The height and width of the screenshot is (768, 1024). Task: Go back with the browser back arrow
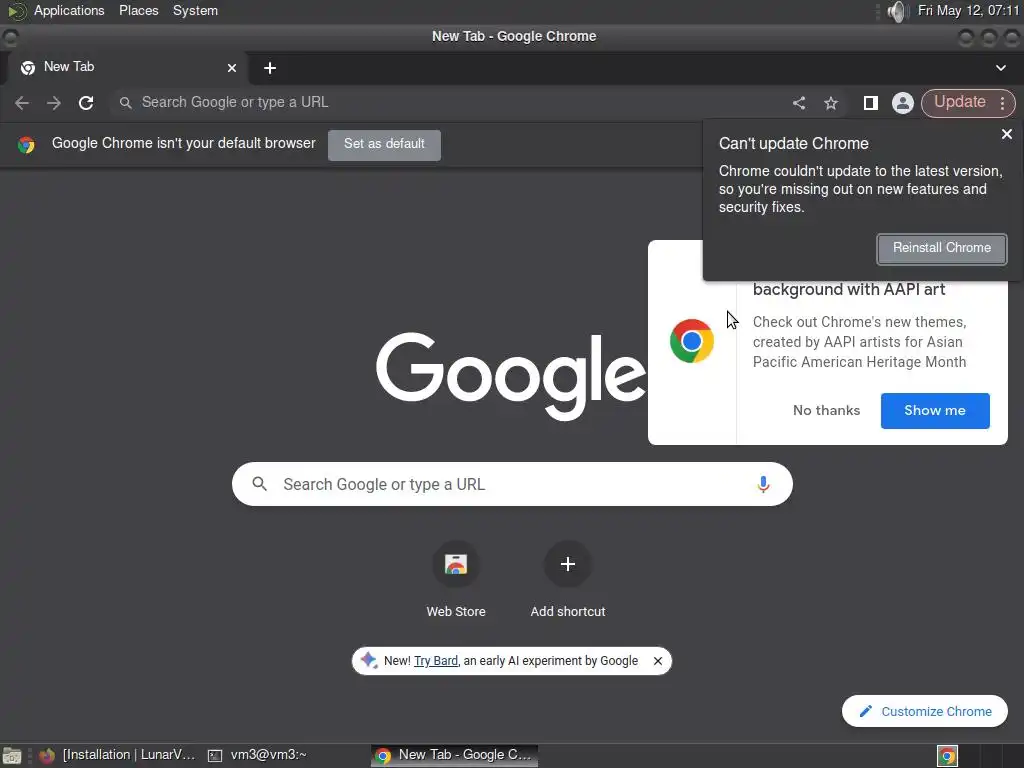(x=22, y=103)
